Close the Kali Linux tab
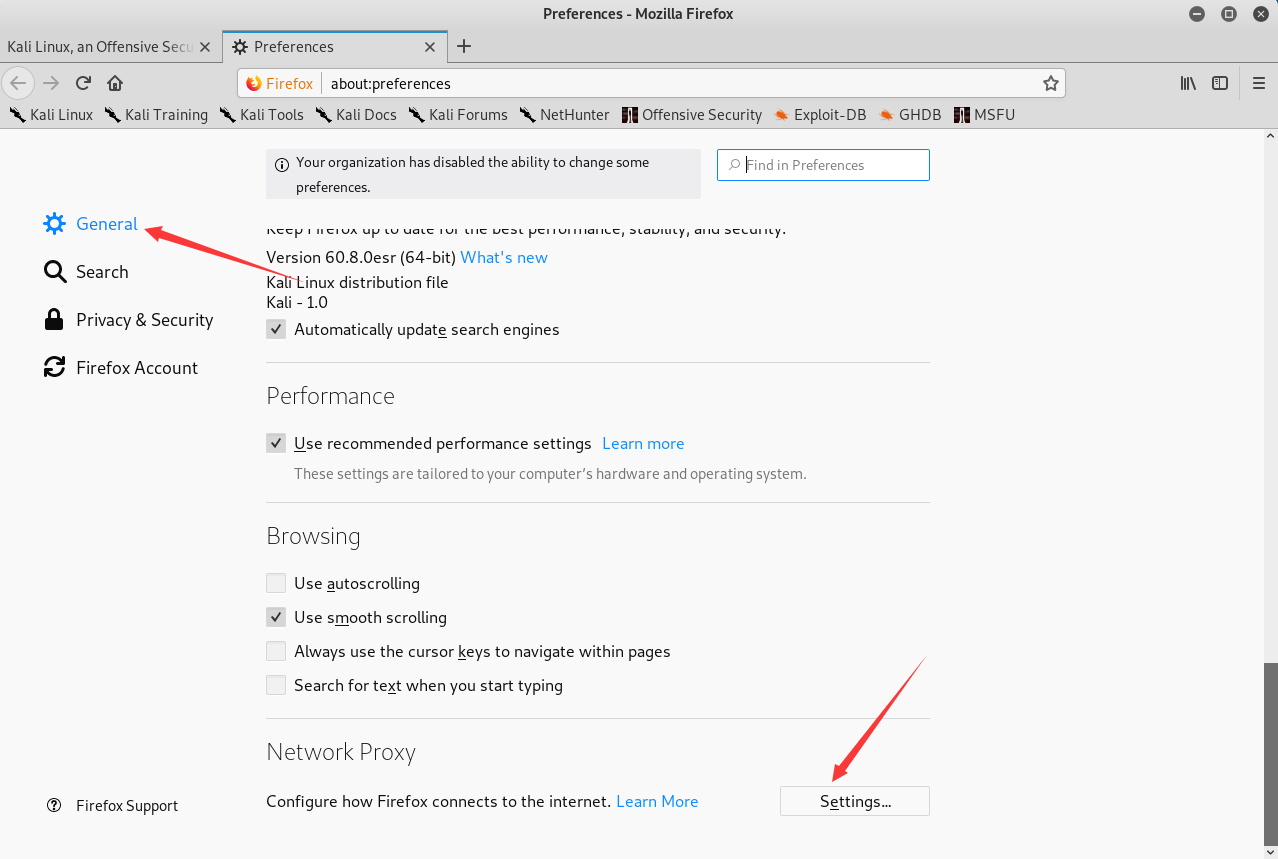The image size is (1278, 859). 205,47
